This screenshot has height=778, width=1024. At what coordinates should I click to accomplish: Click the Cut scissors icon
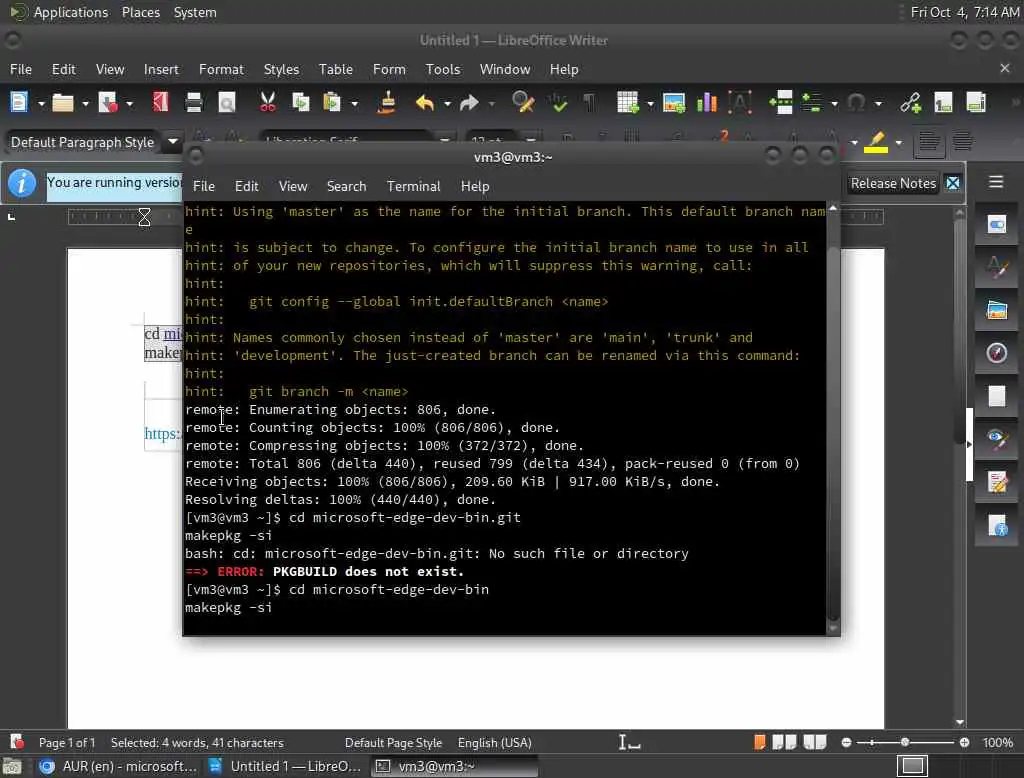[x=268, y=103]
